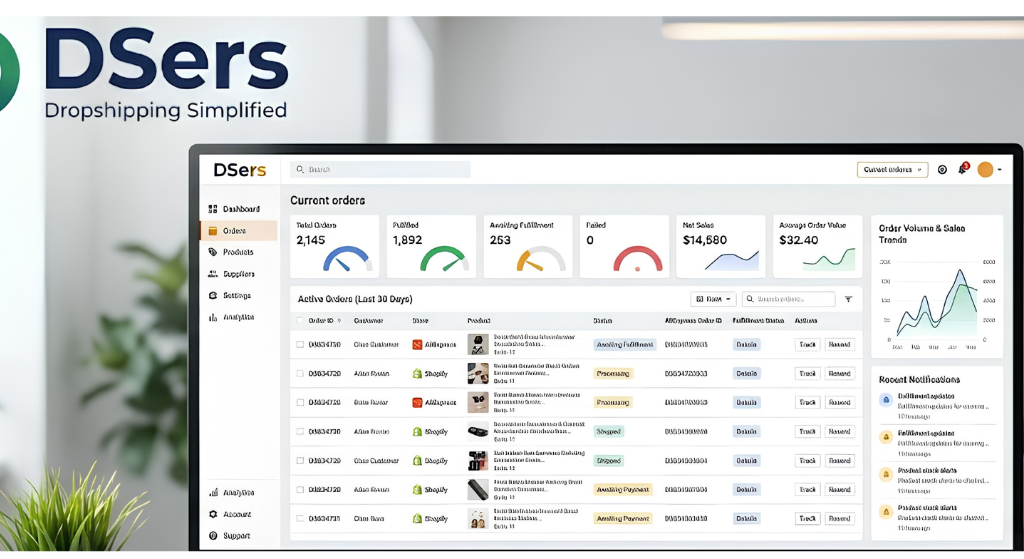
Task: Open the notifications bell with red badge
Action: click(963, 168)
